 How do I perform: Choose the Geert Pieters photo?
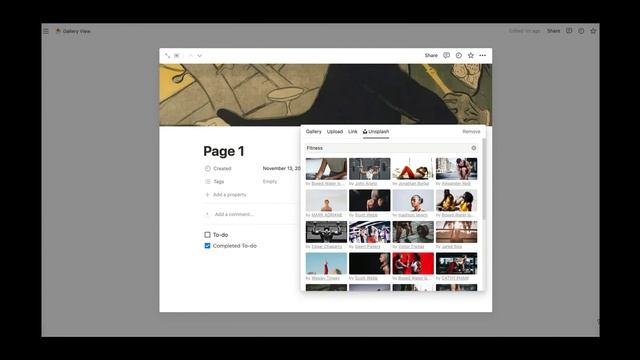369,232
